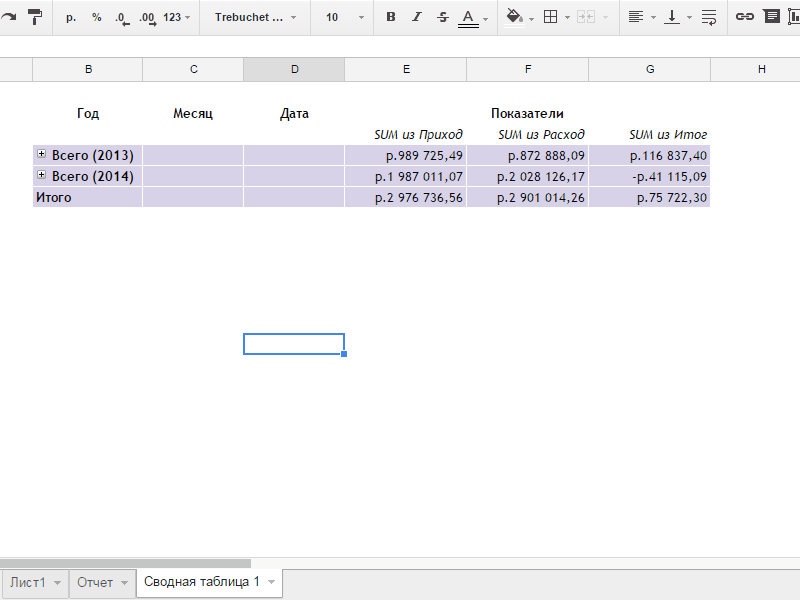Click the Год header cell
This screenshot has height=600, width=800.
click(x=88, y=113)
